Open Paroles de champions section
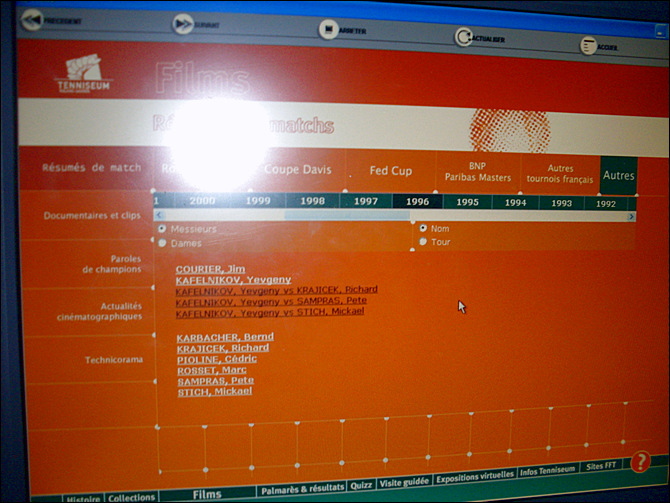 click(112, 264)
